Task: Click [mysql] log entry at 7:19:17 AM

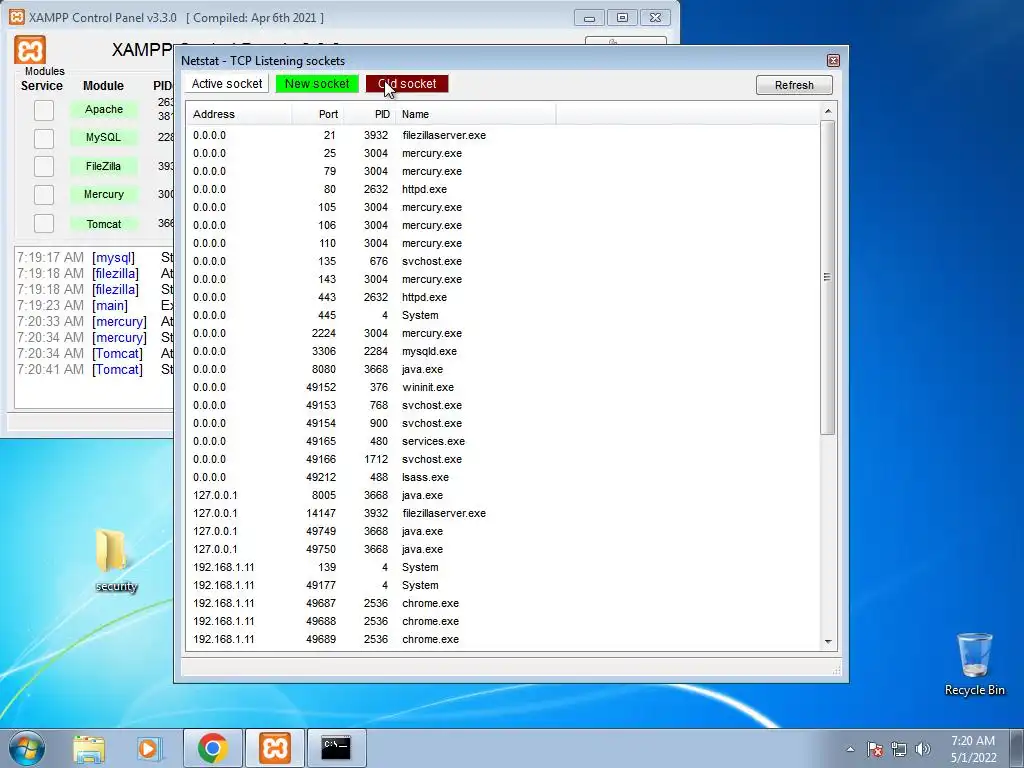Action: (x=94, y=257)
